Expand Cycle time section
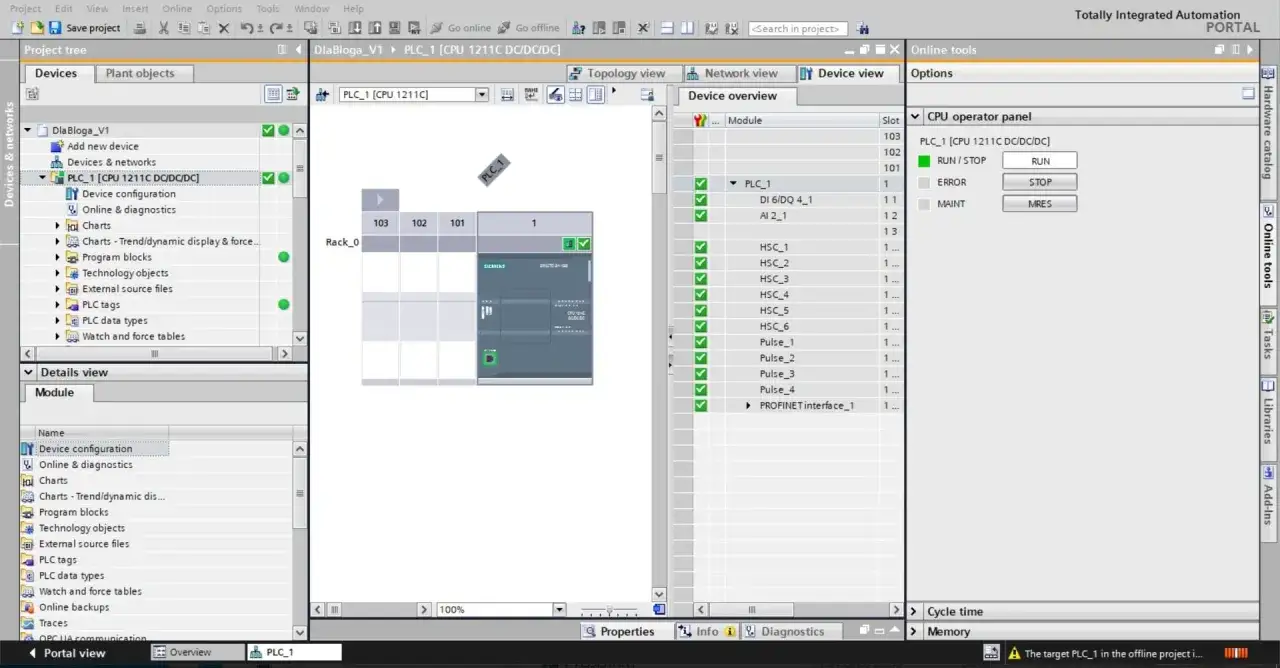 (915, 612)
